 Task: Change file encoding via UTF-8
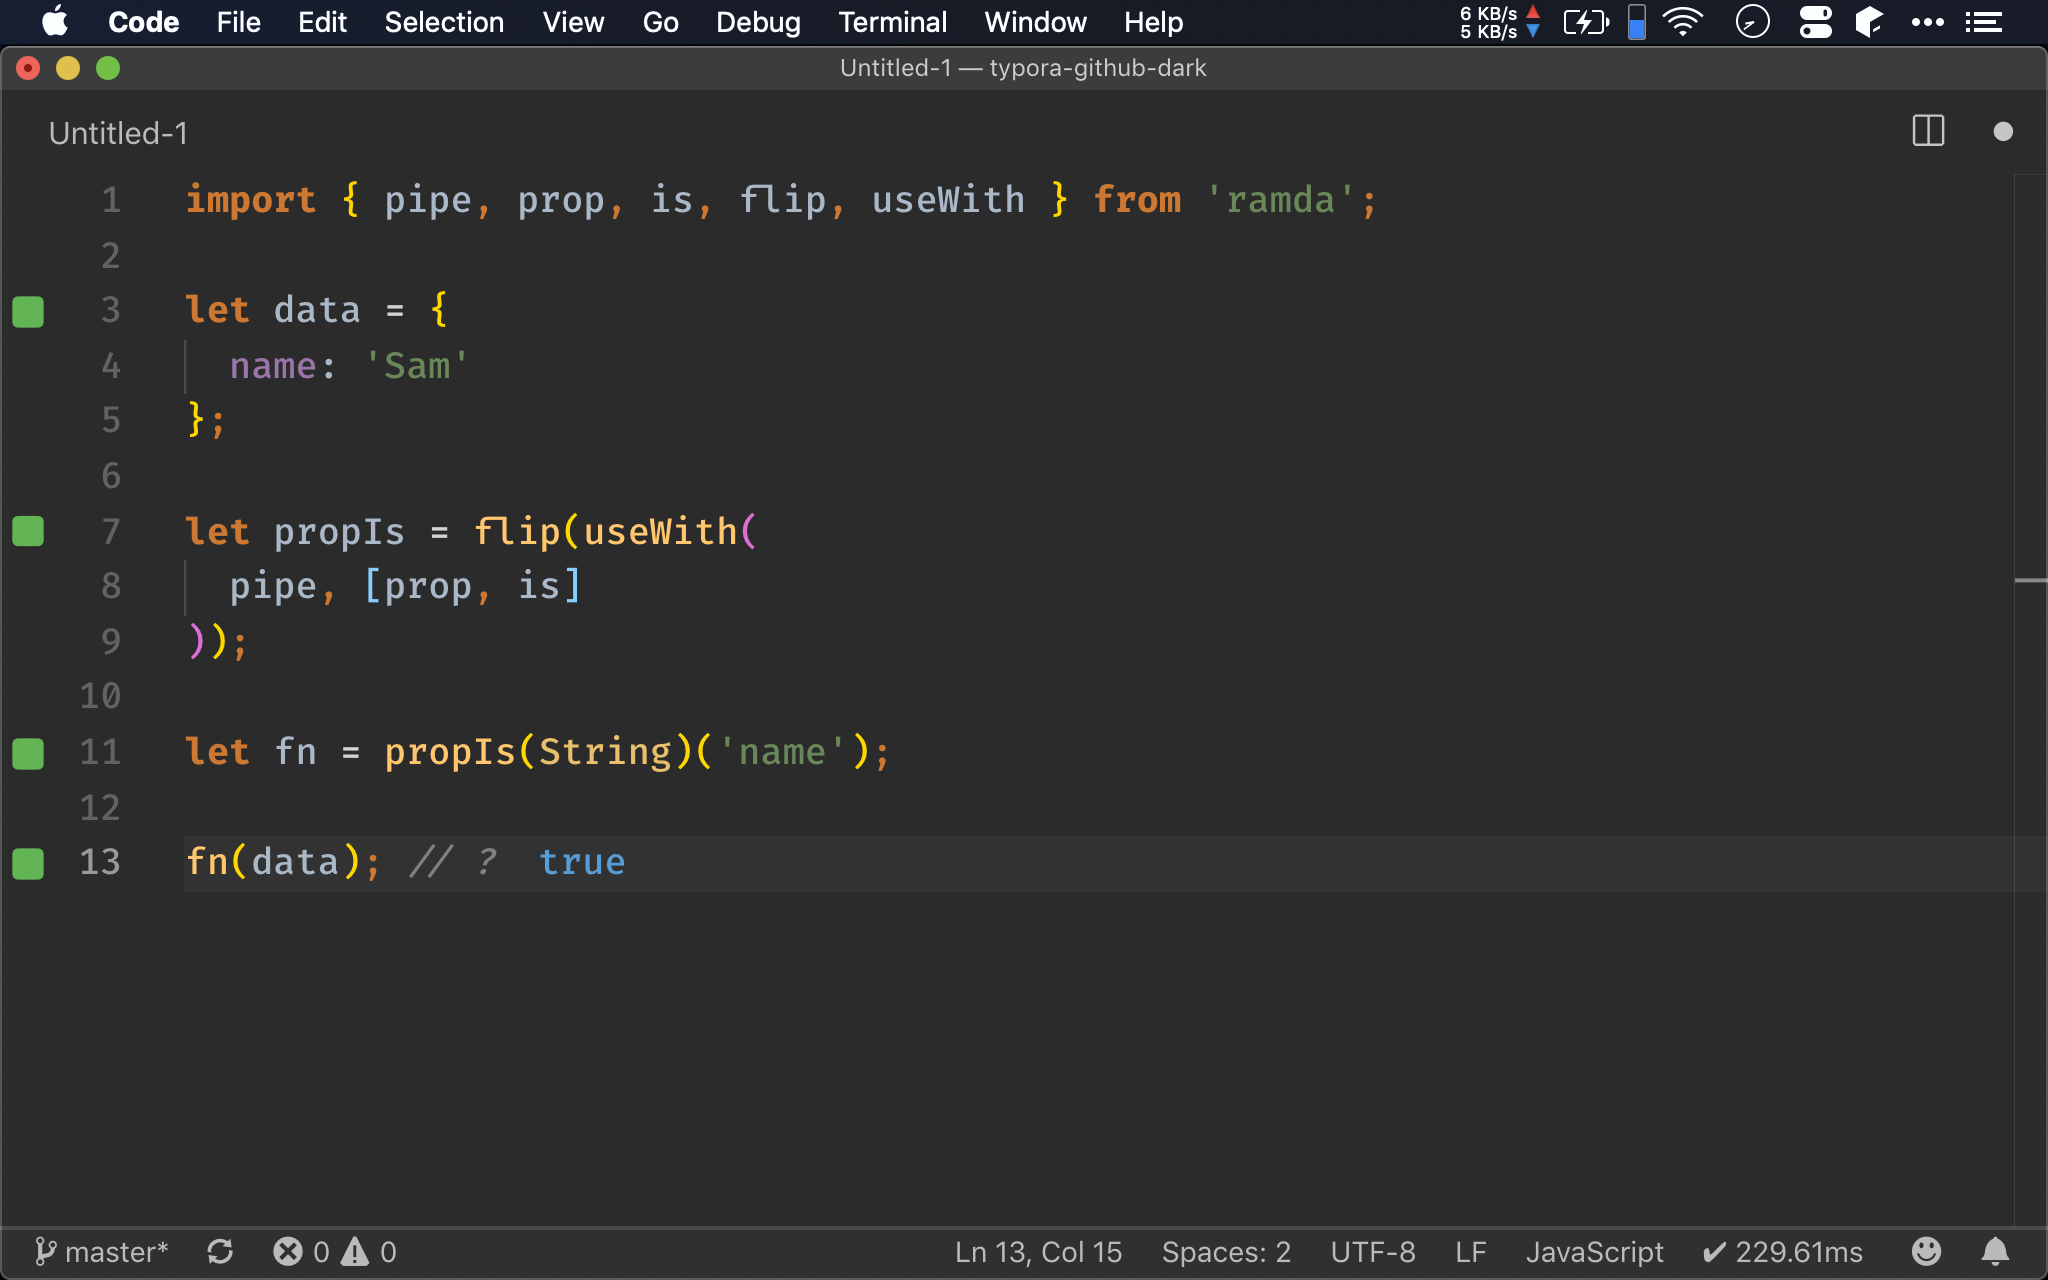1373,1252
